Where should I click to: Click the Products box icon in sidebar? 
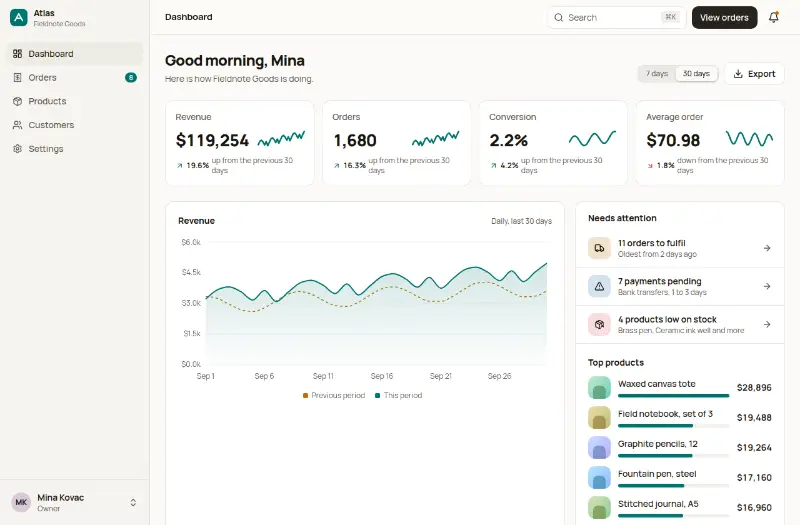17,101
